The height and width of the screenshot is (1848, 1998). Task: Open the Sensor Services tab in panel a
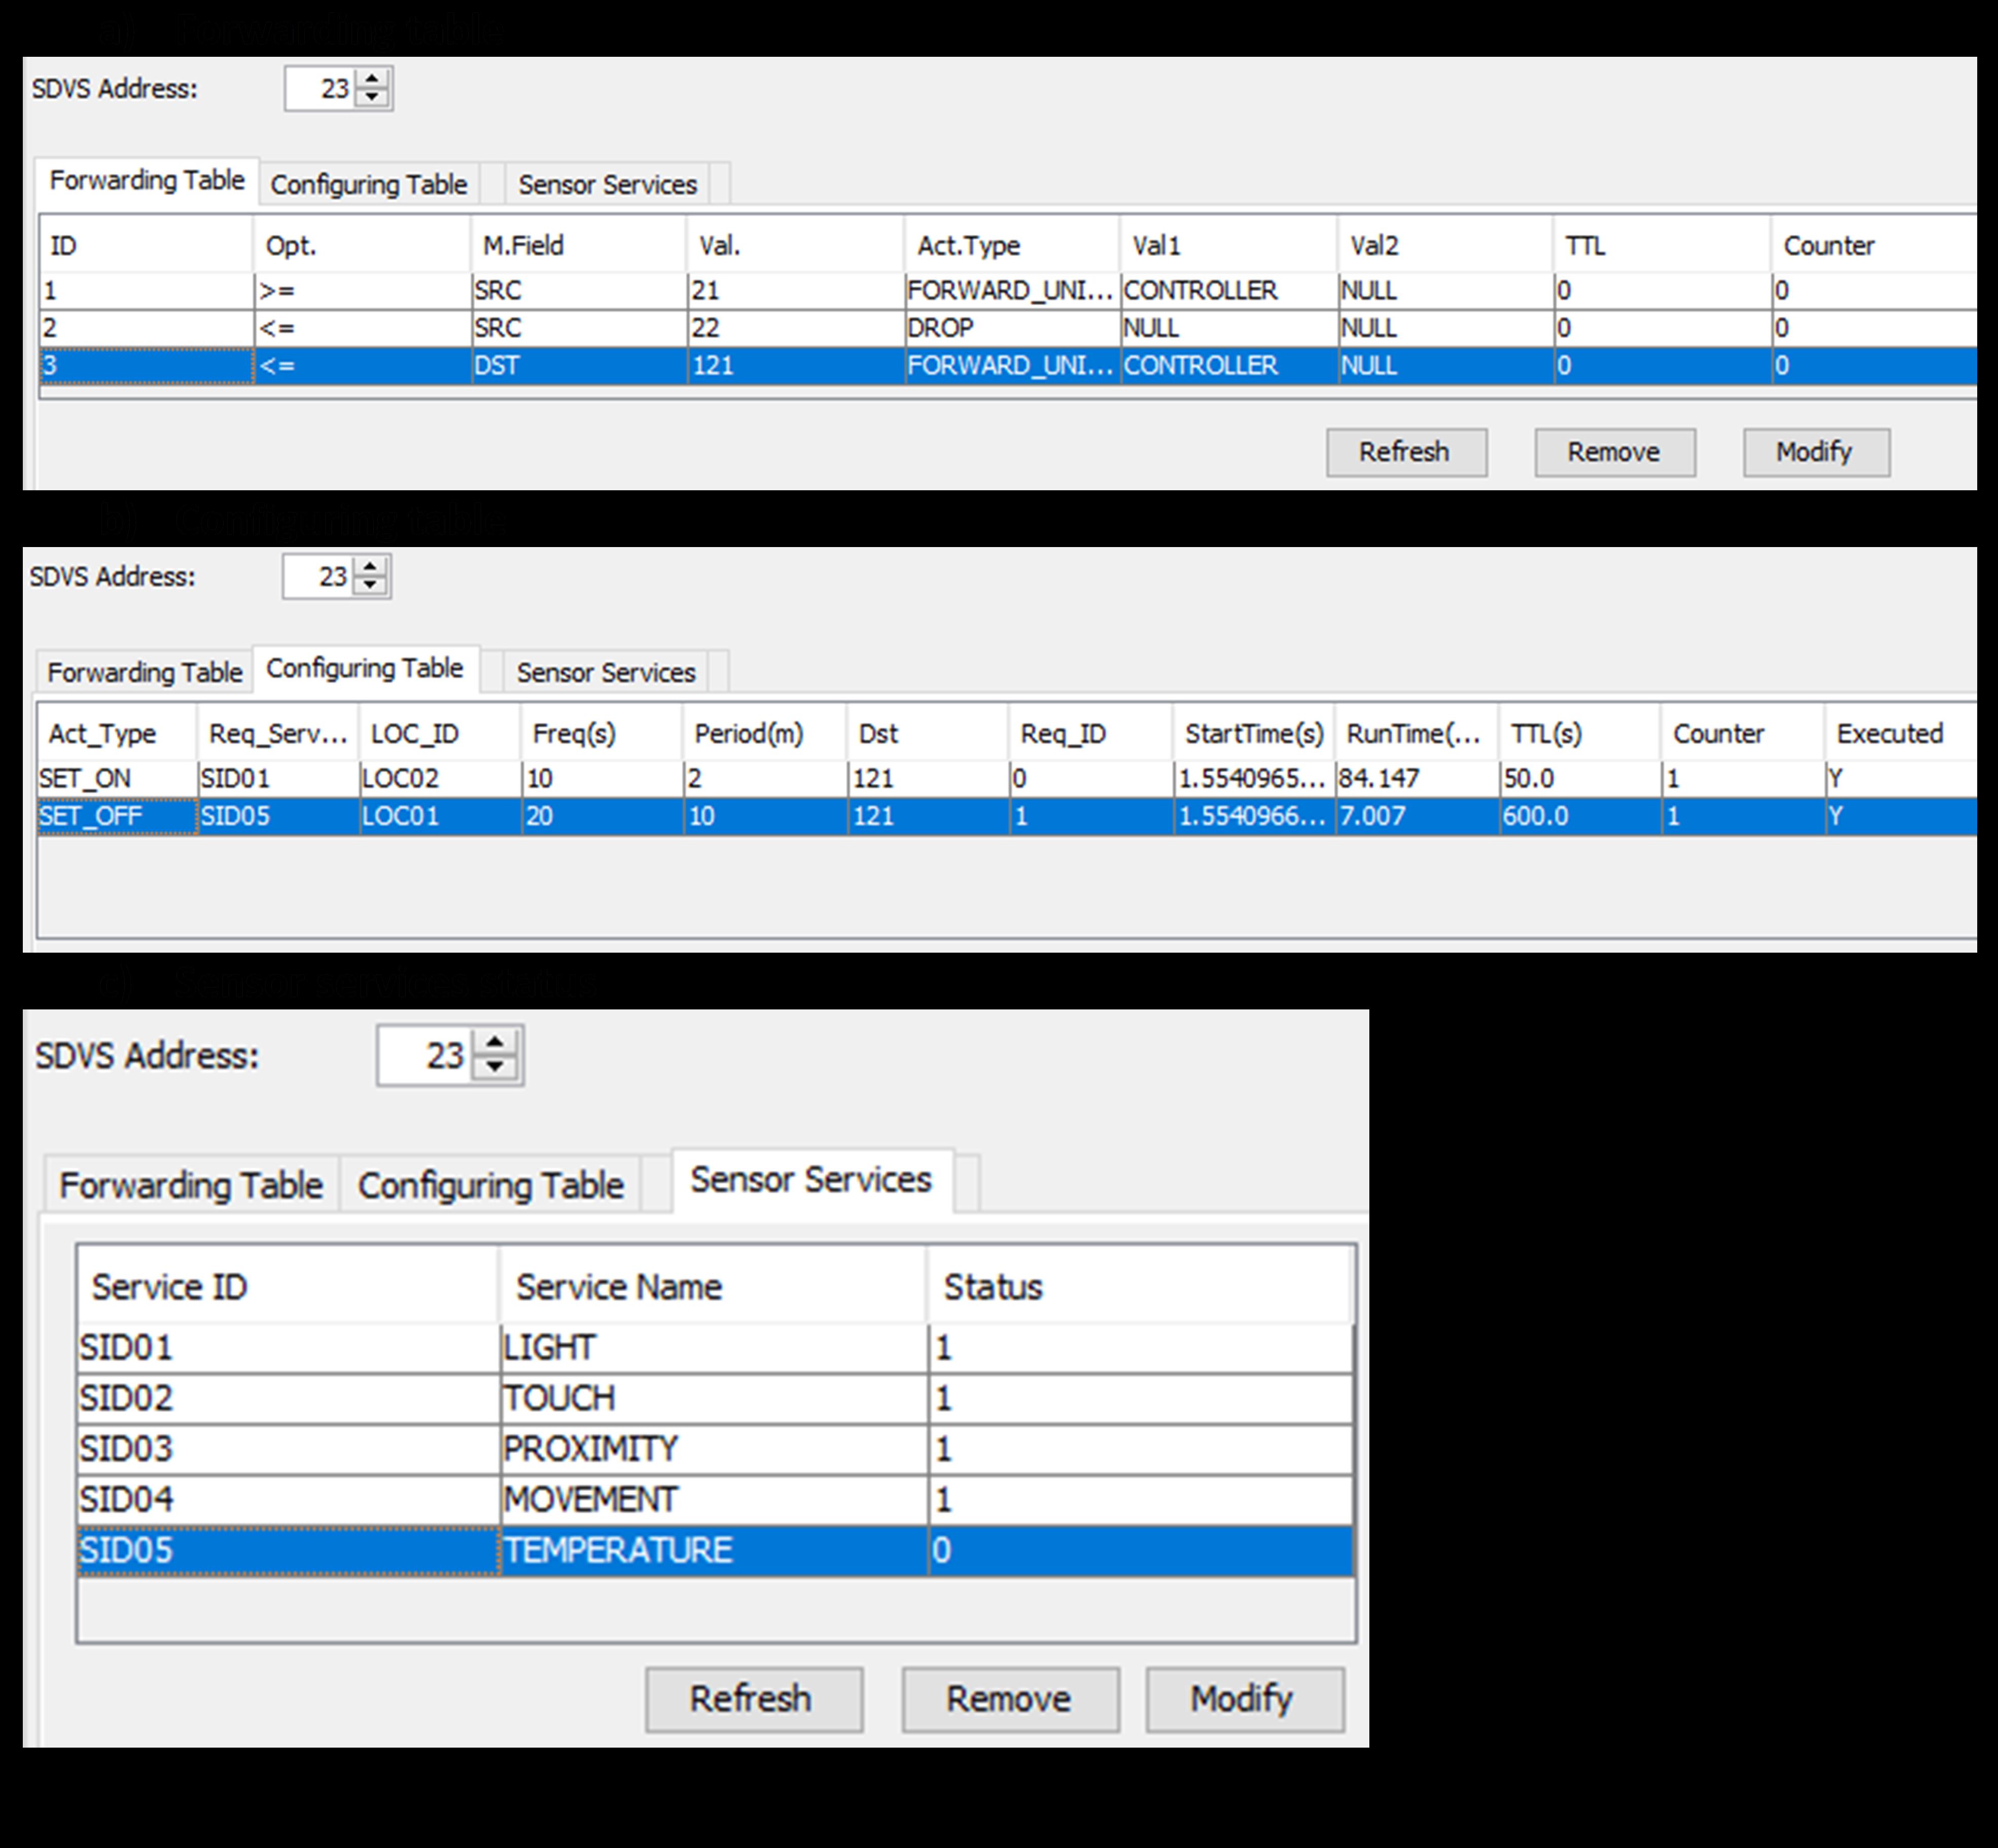(607, 183)
